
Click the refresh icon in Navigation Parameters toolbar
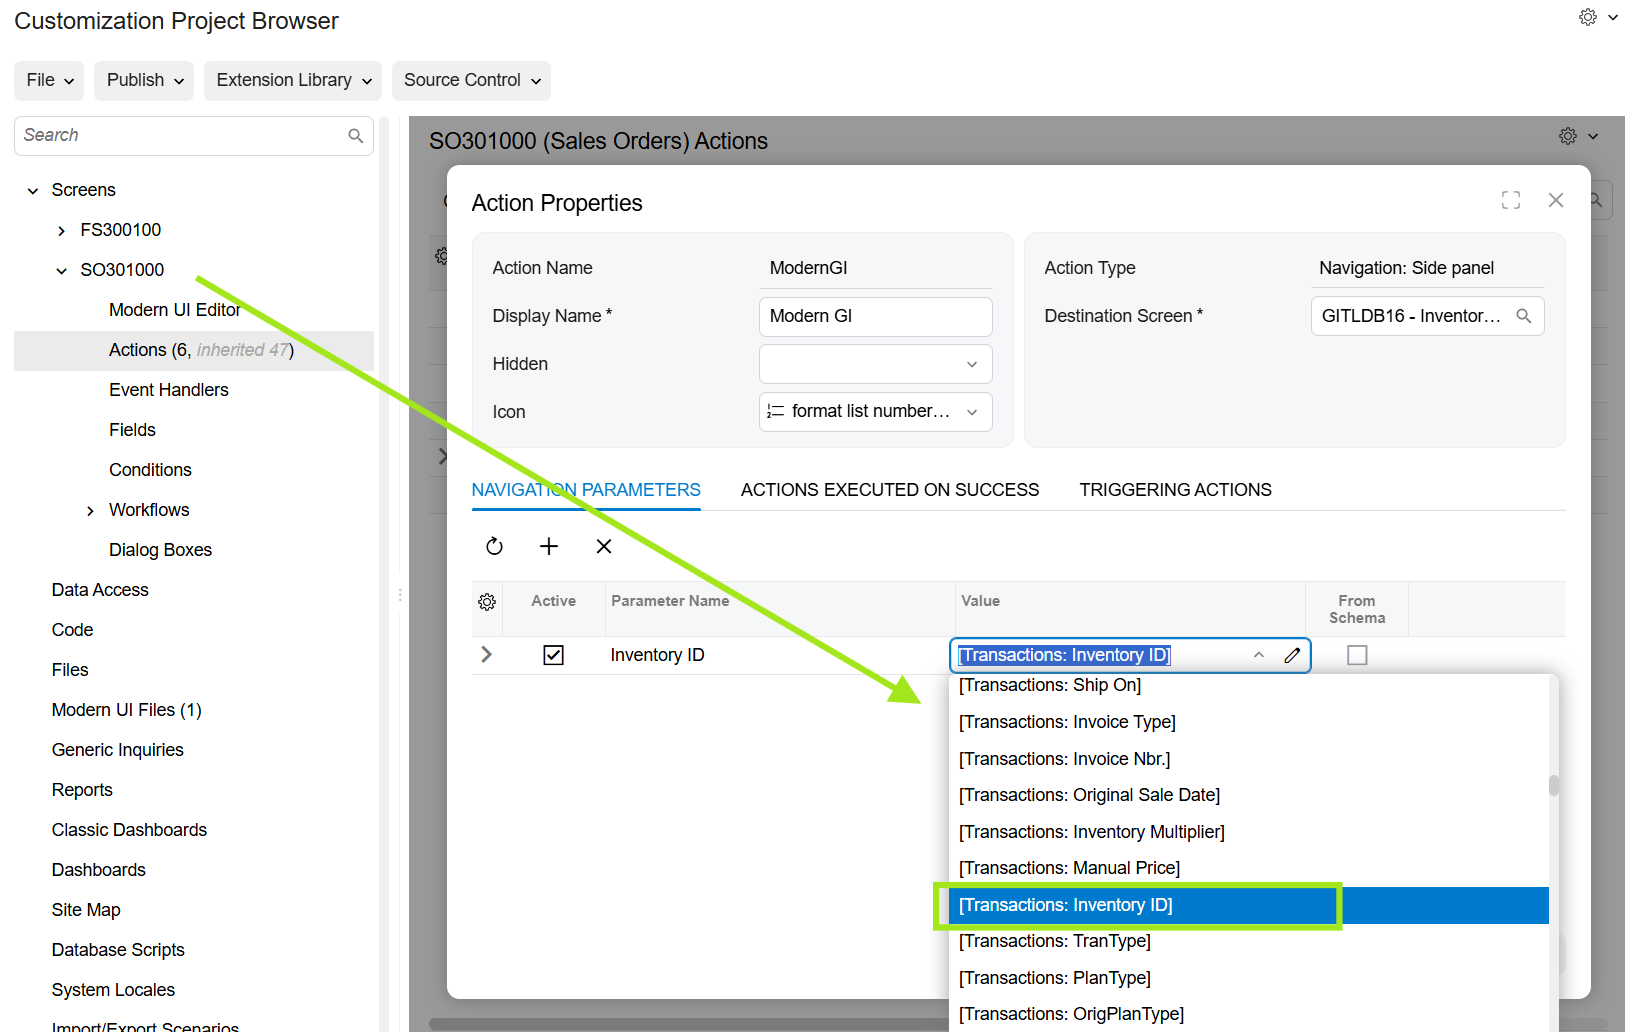494,546
